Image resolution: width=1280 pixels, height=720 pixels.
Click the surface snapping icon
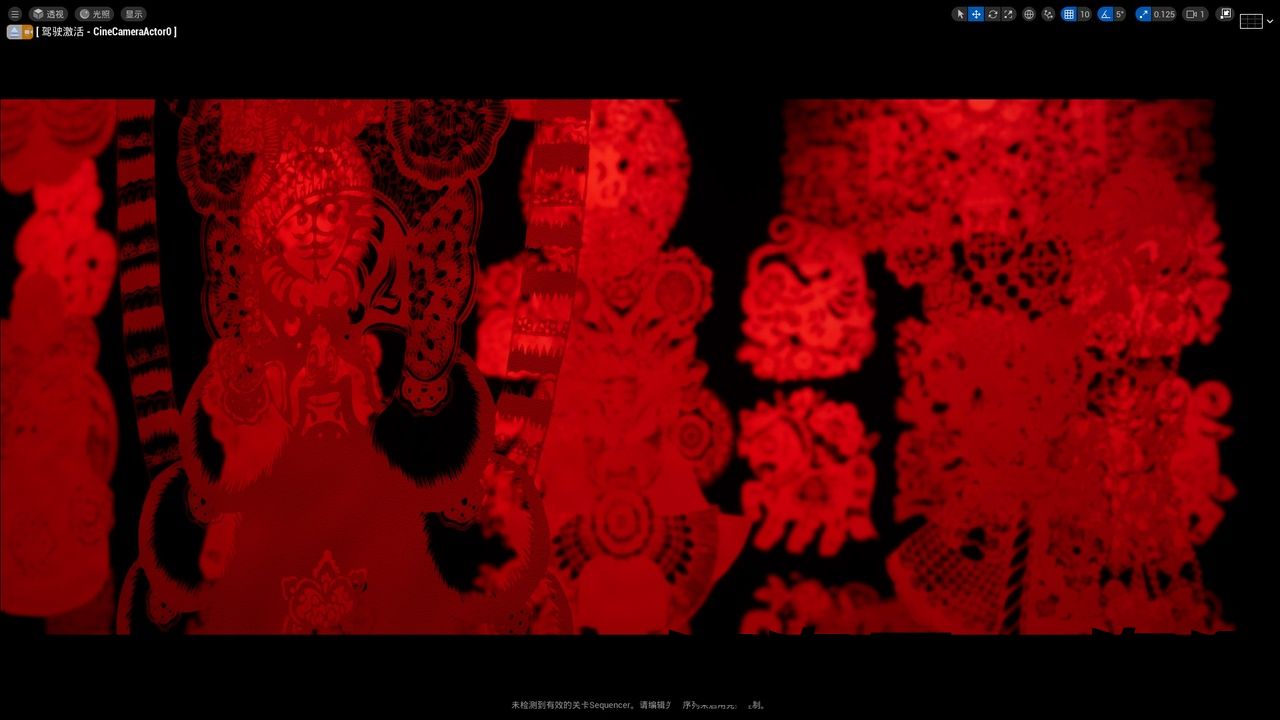click(x=1048, y=14)
